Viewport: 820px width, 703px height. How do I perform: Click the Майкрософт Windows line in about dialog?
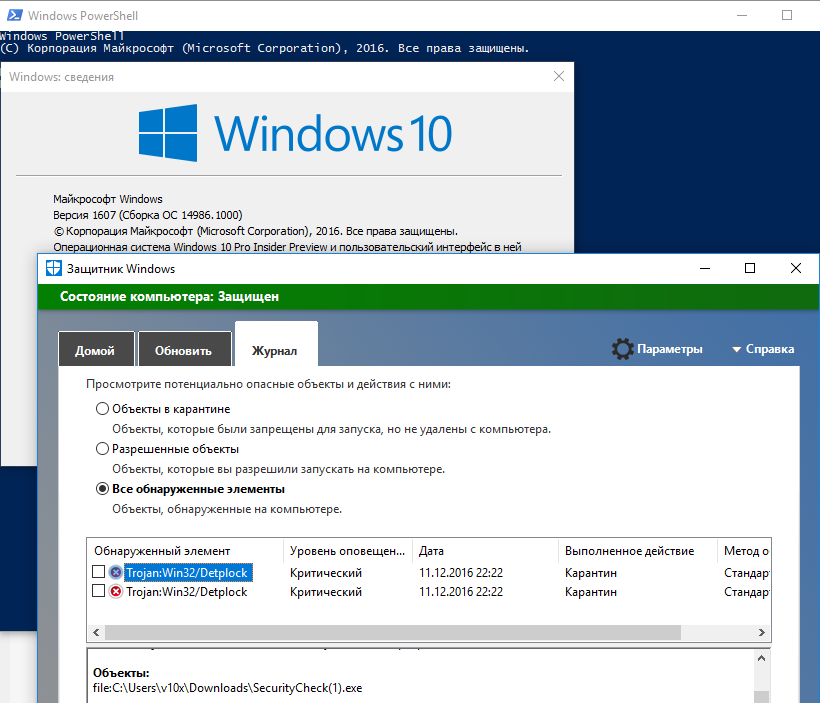pyautogui.click(x=108, y=199)
